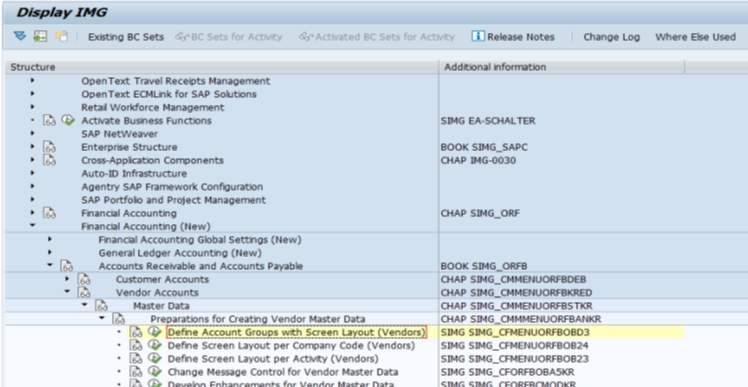Execute Activate Business Functions activity icon
Viewport: 748px width, 387px height.
click(x=68, y=120)
